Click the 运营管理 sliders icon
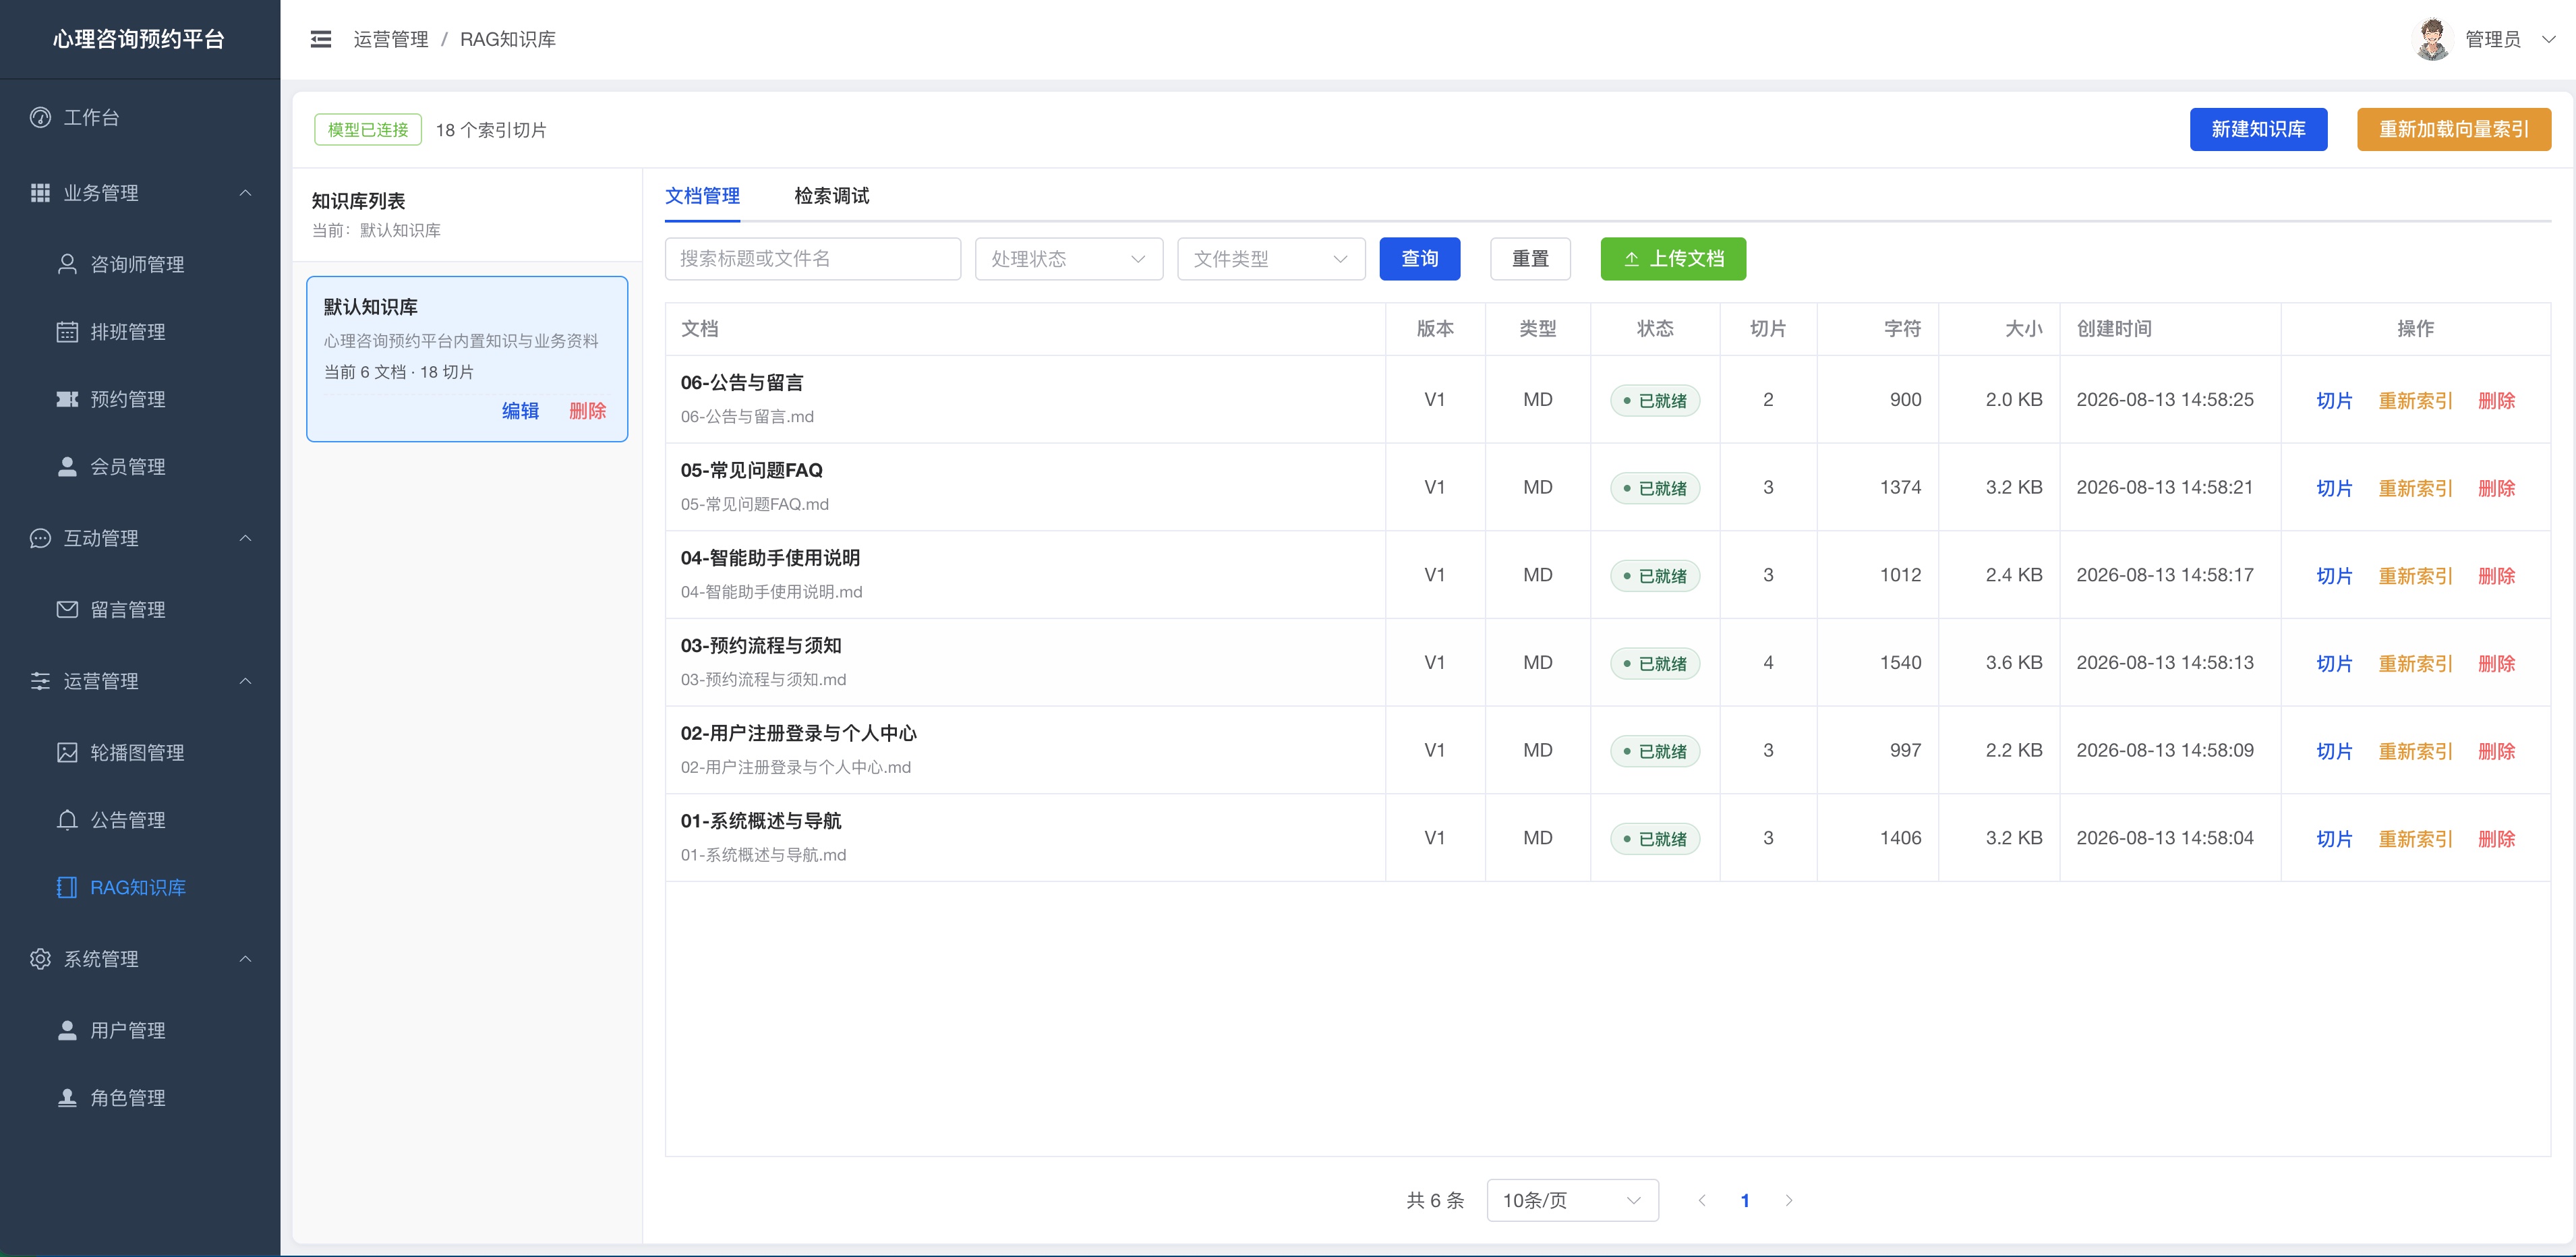This screenshot has width=2576, height=1257. tap(40, 681)
